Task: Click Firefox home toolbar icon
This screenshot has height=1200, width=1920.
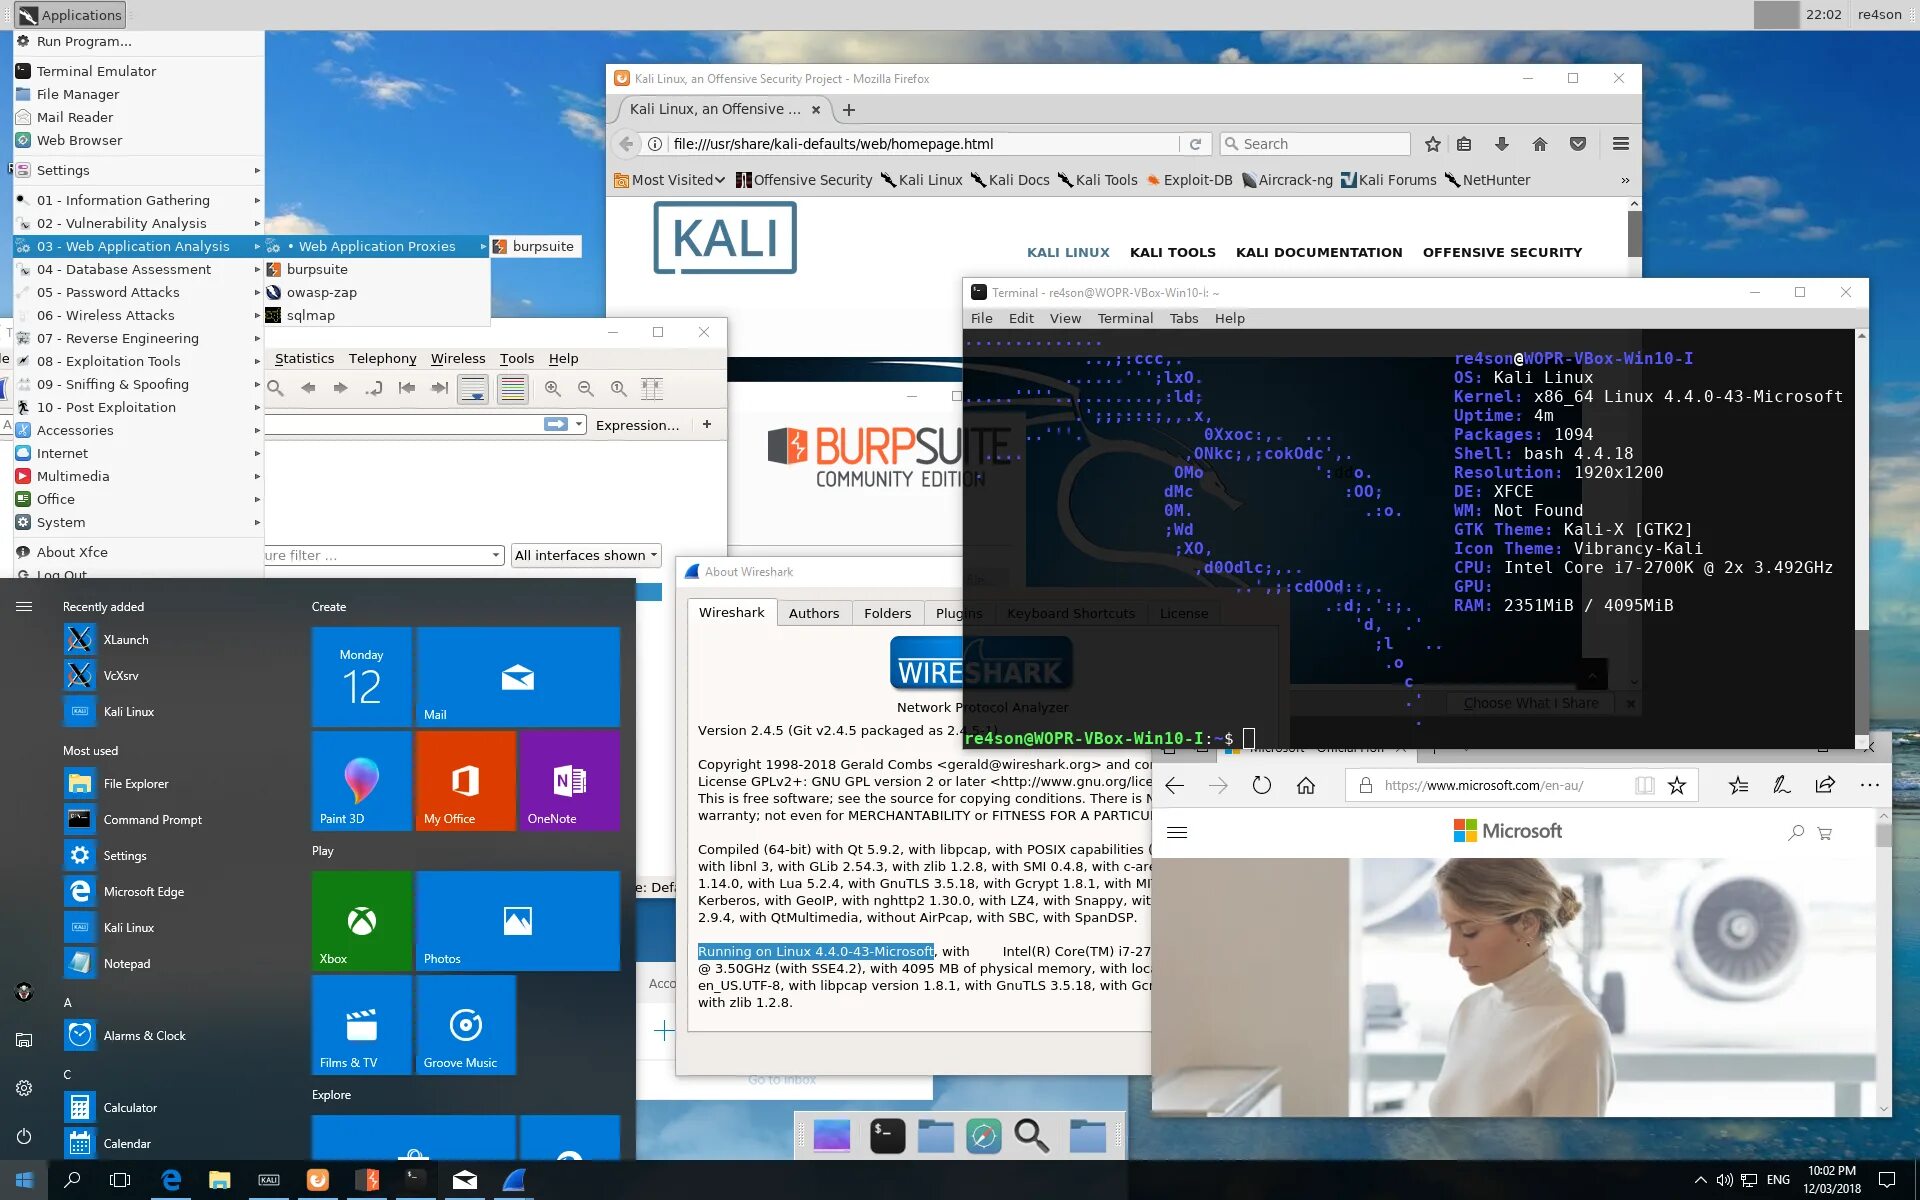Action: [1540, 144]
